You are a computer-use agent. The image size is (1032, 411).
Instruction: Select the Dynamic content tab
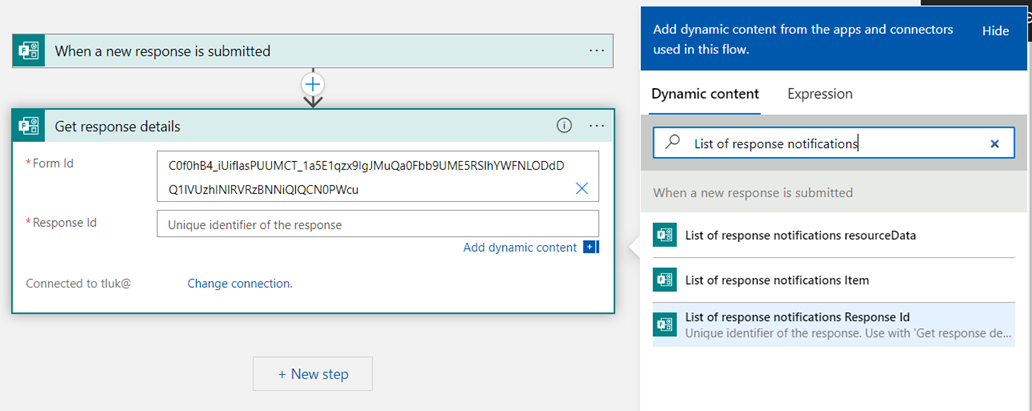tap(705, 94)
